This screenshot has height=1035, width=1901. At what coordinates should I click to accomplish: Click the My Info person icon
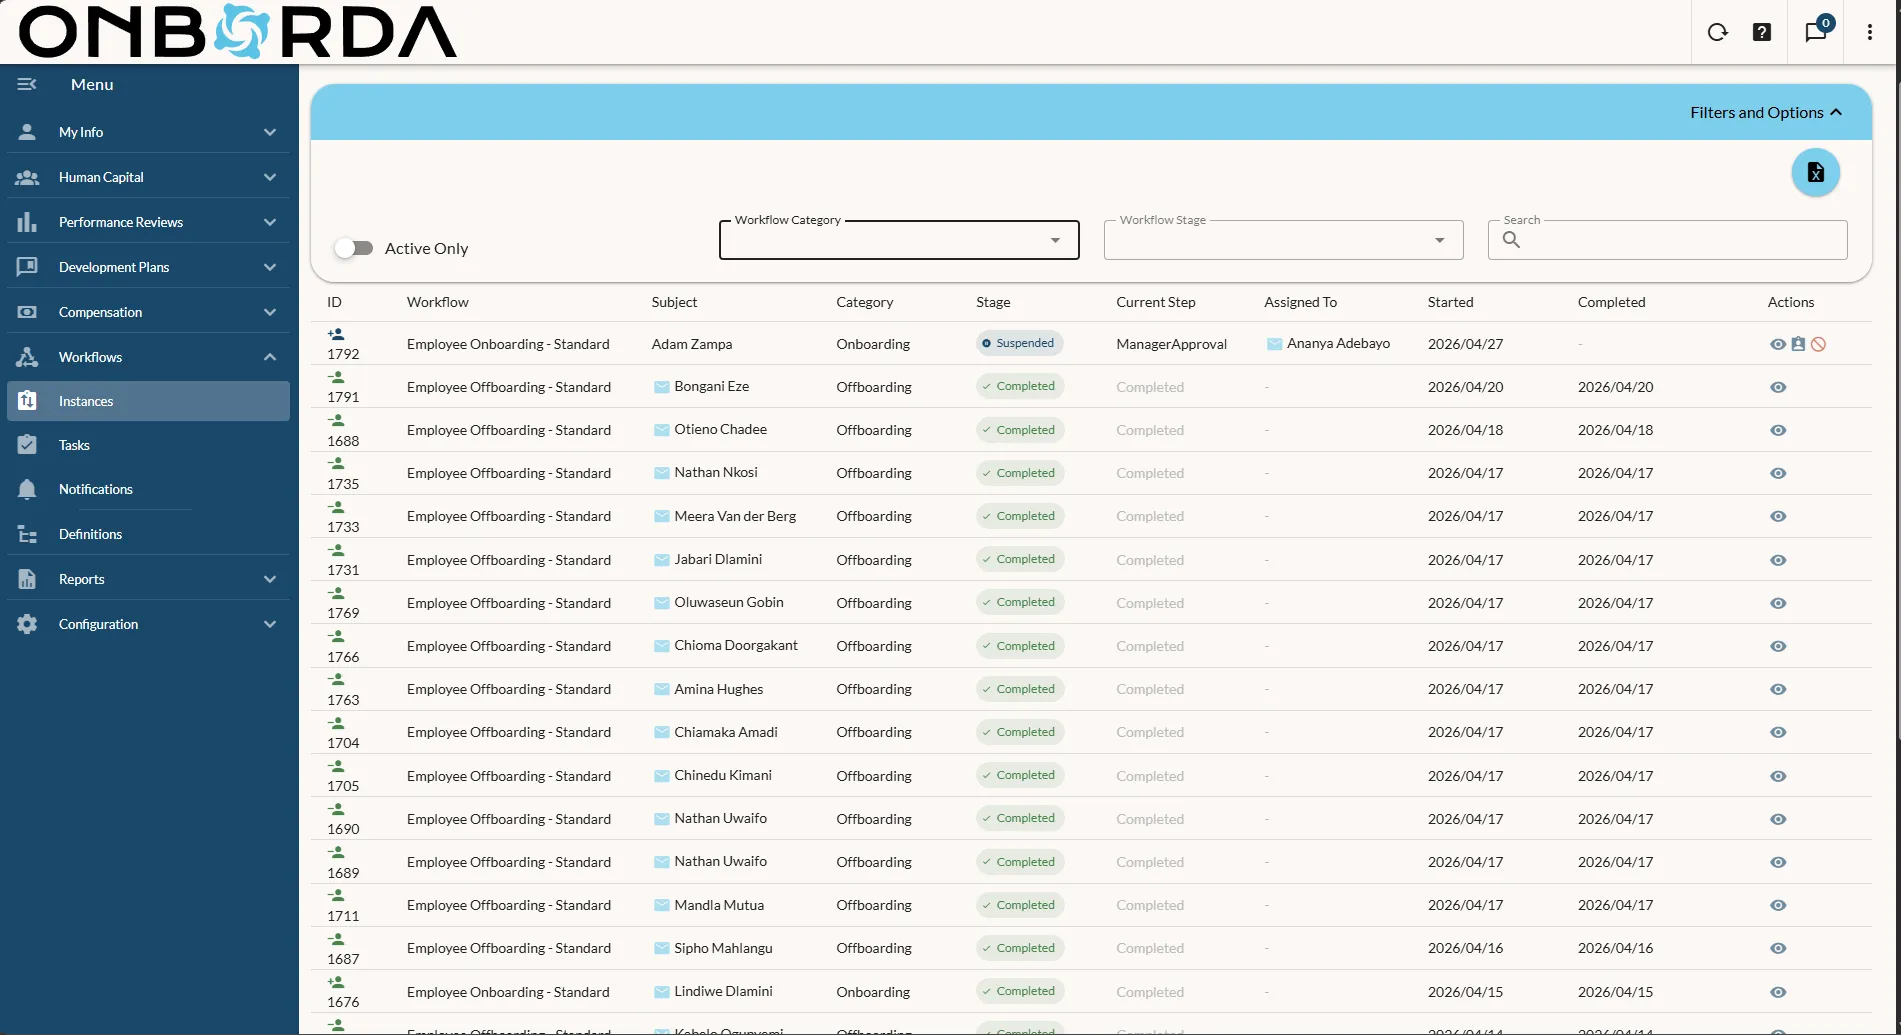[27, 132]
